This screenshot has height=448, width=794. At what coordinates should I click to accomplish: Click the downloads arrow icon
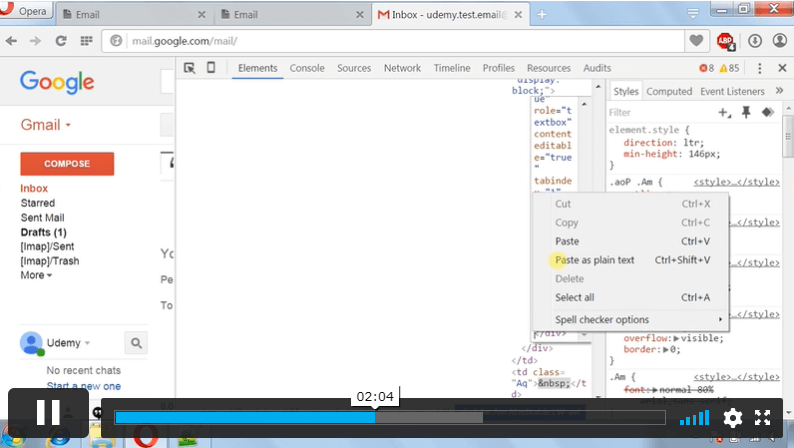click(755, 40)
